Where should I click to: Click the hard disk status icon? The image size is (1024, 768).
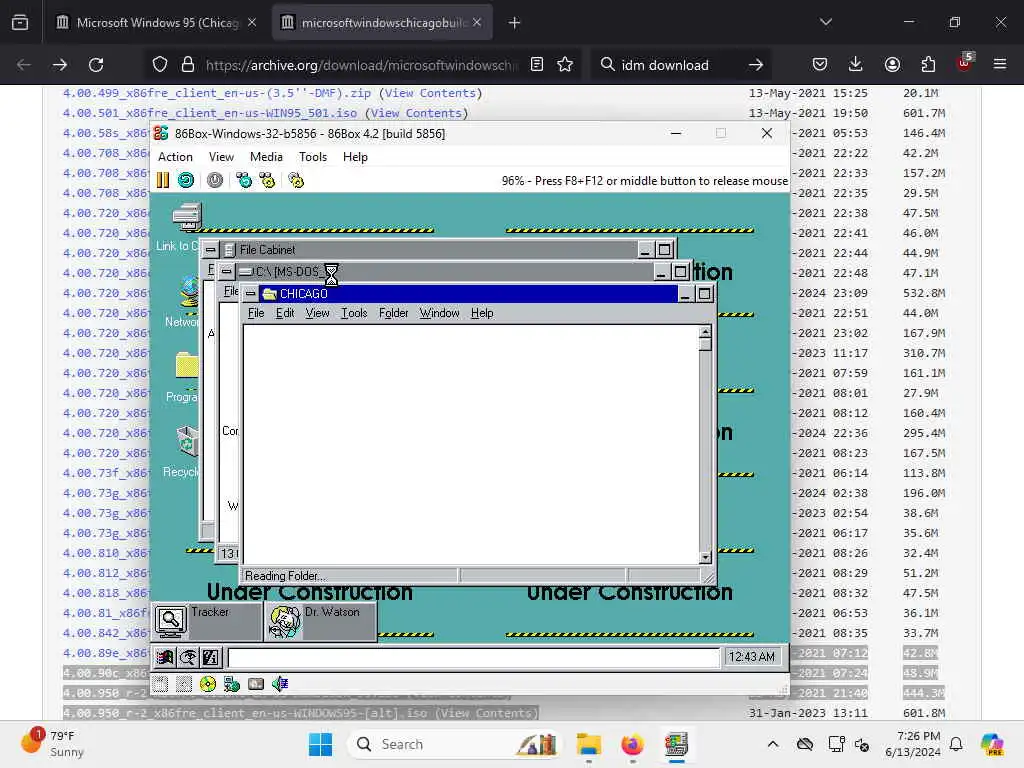(256, 684)
